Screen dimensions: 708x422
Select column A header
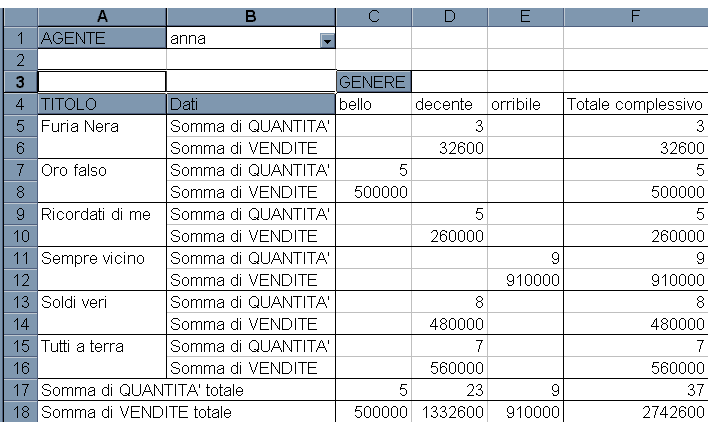click(102, 17)
